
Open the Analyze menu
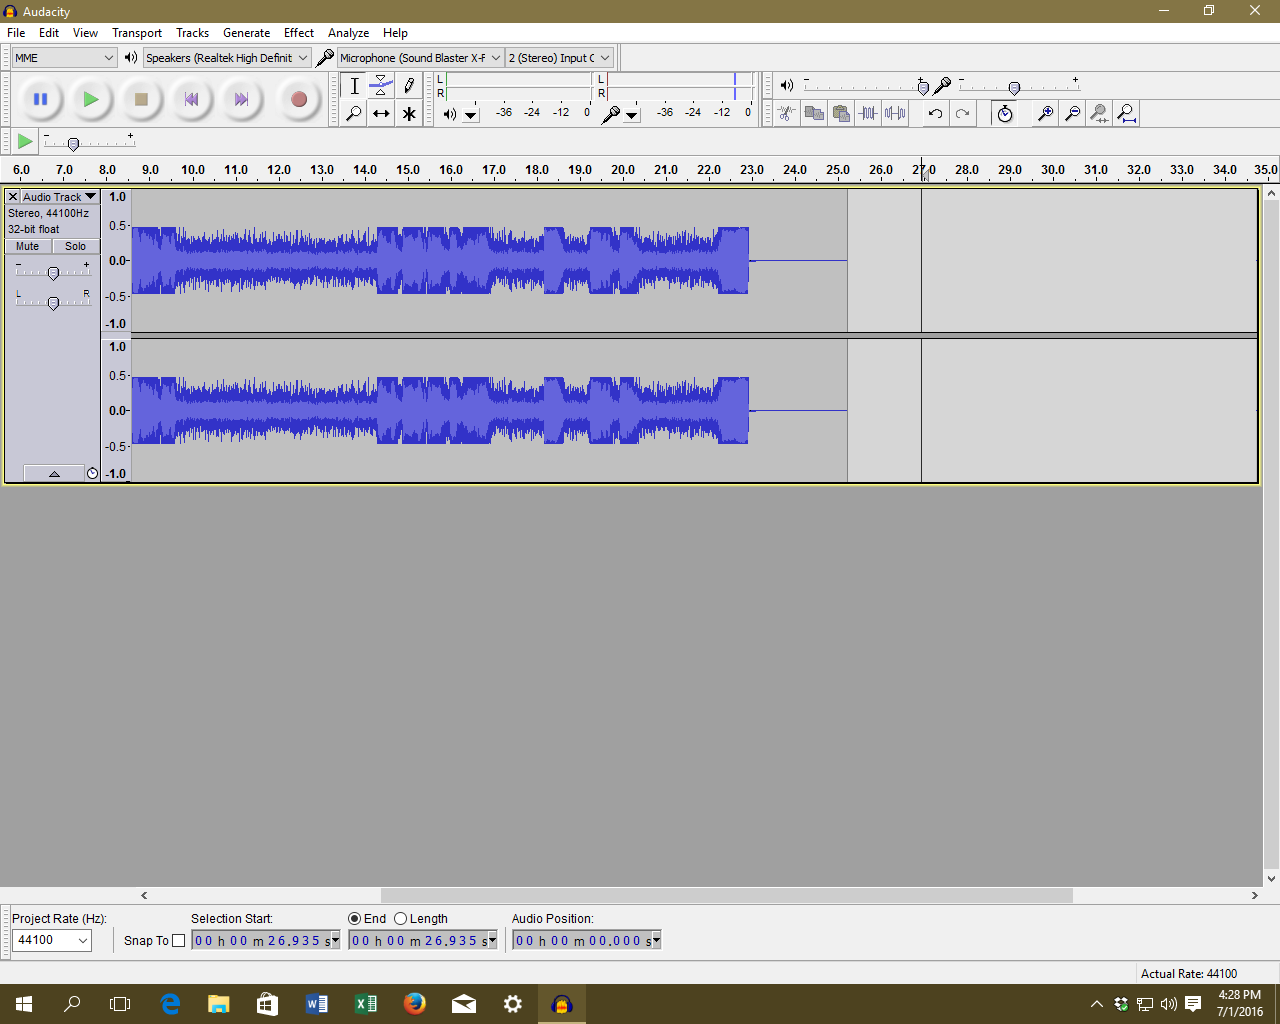click(x=349, y=33)
